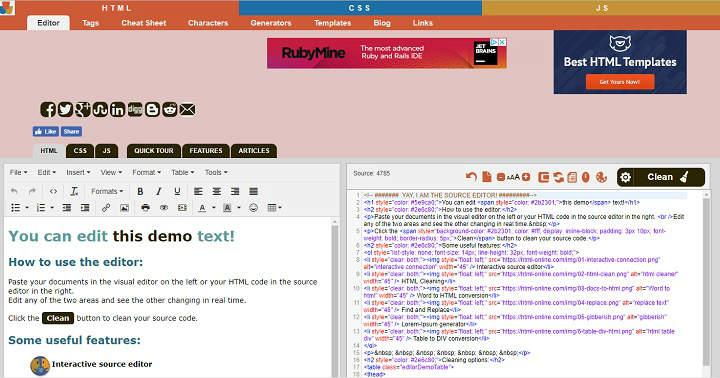The width and height of the screenshot is (720, 378).
Task: Decrease the indent
Action: coord(67,208)
